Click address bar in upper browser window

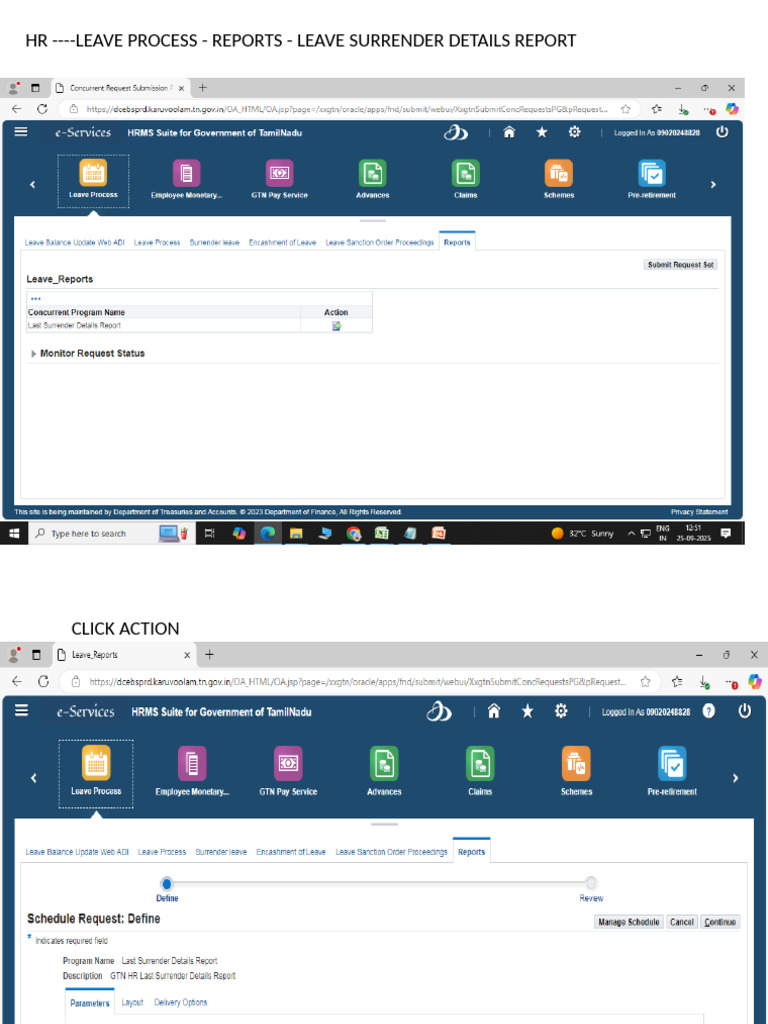346,109
